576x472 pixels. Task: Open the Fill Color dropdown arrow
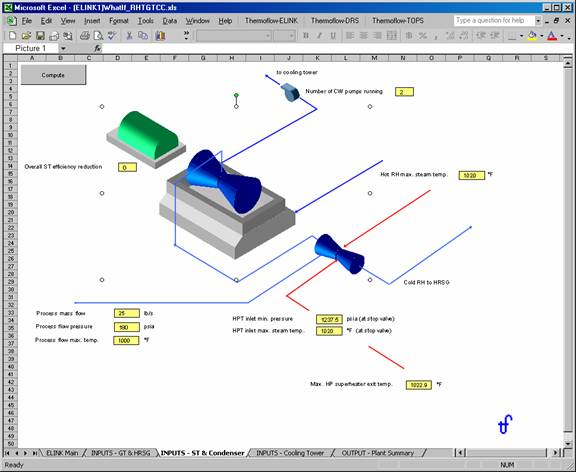click(x=541, y=36)
